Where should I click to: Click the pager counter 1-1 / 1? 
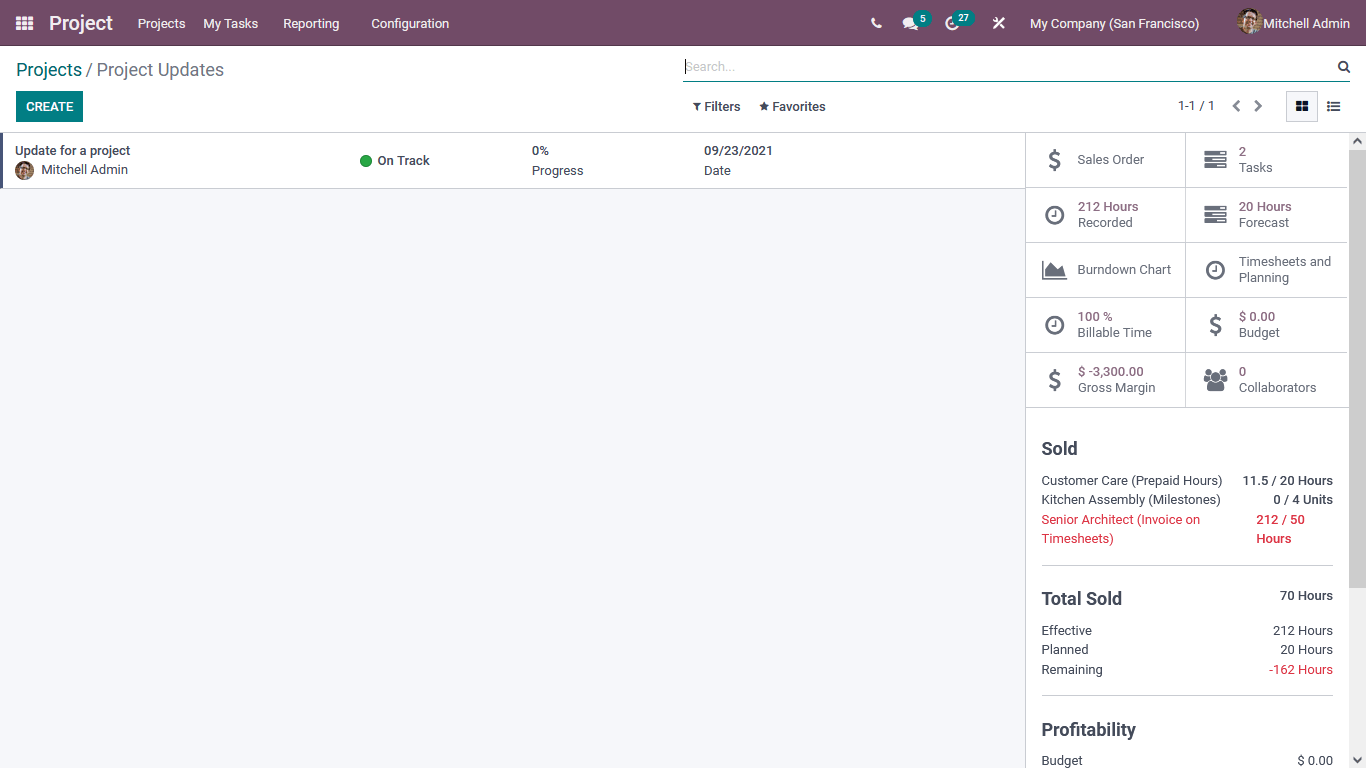click(x=1196, y=106)
